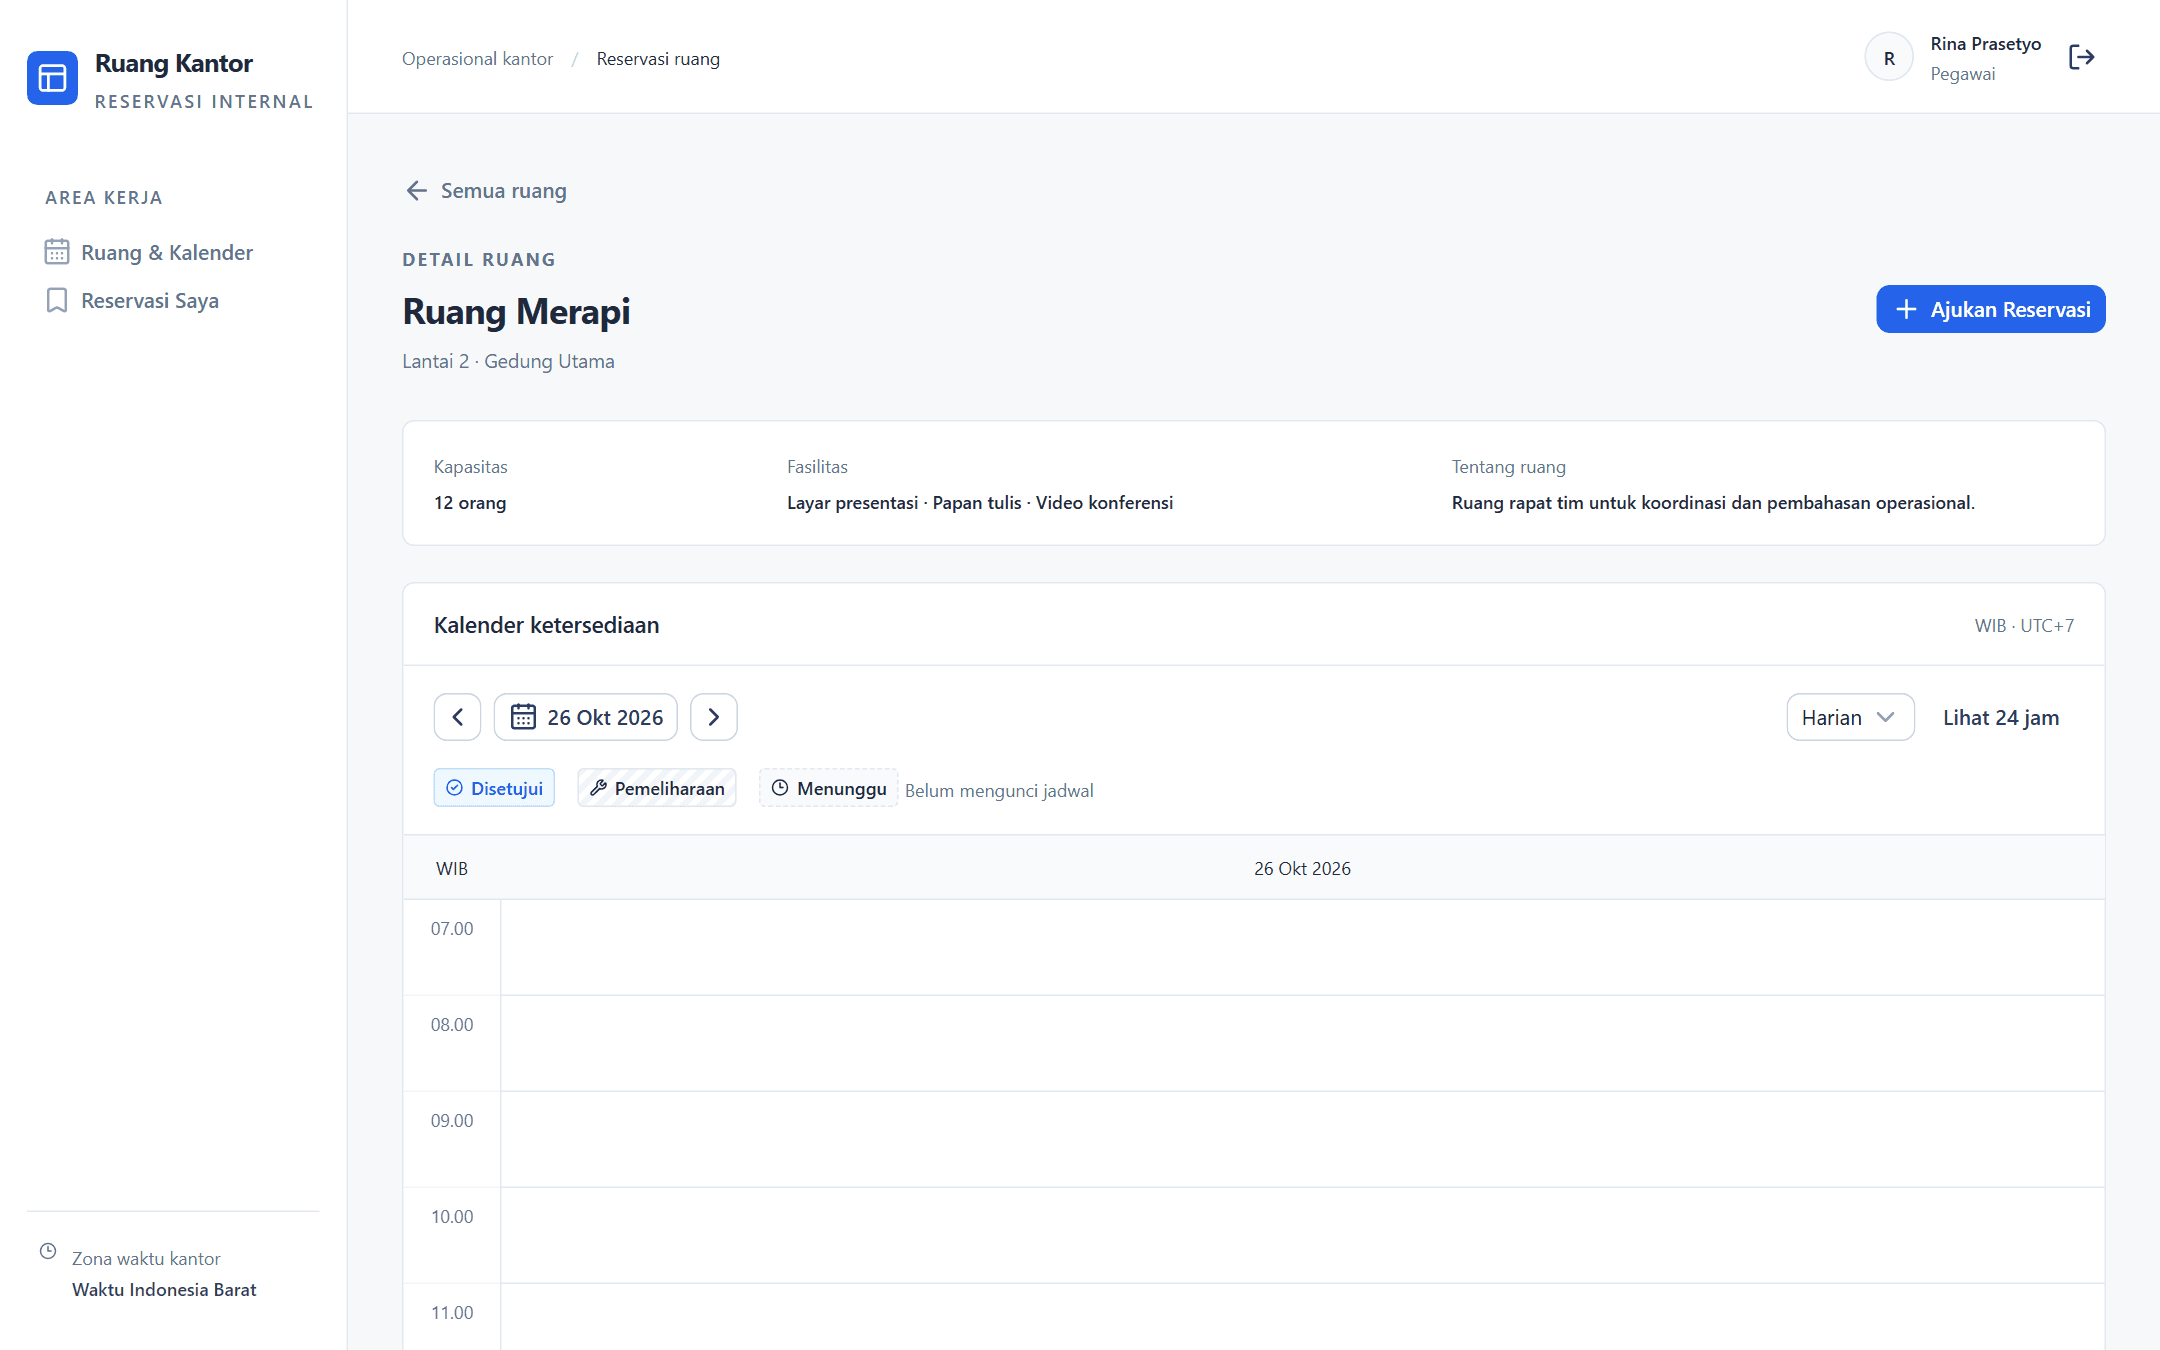Click the Disetujui legend chip
The width and height of the screenshot is (2160, 1350).
(494, 788)
